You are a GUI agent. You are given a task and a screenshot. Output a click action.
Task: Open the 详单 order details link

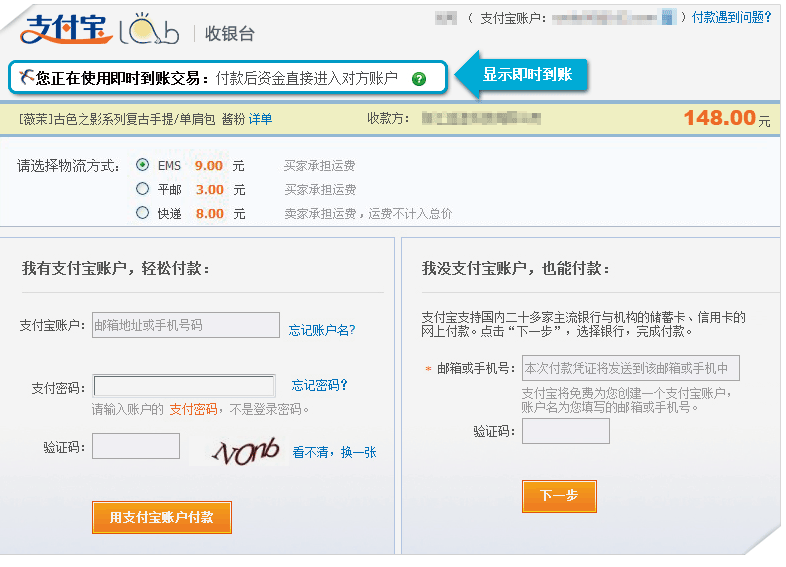260,119
